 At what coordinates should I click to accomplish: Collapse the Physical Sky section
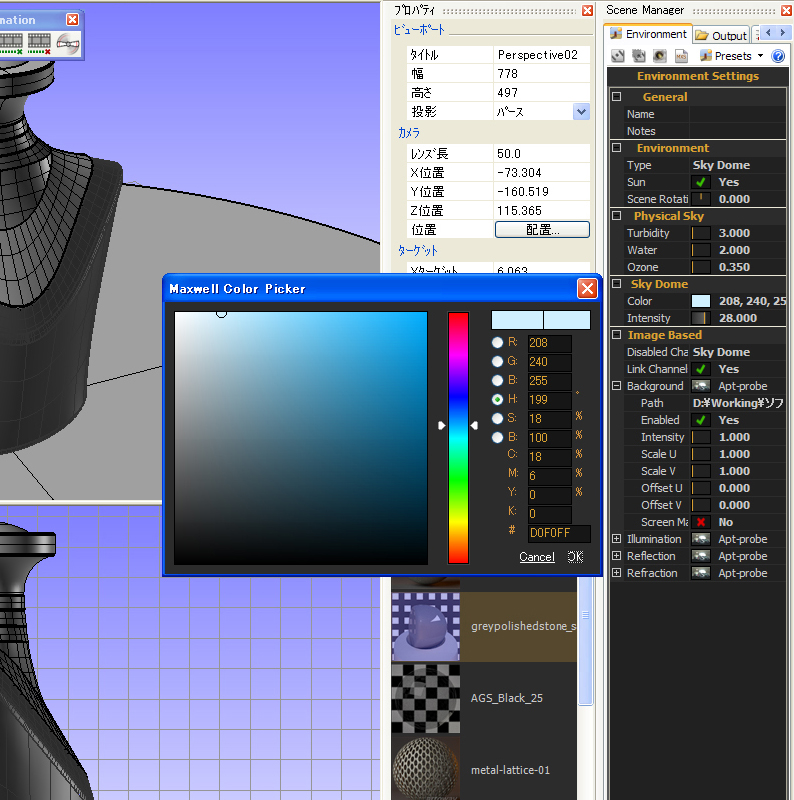pos(616,216)
